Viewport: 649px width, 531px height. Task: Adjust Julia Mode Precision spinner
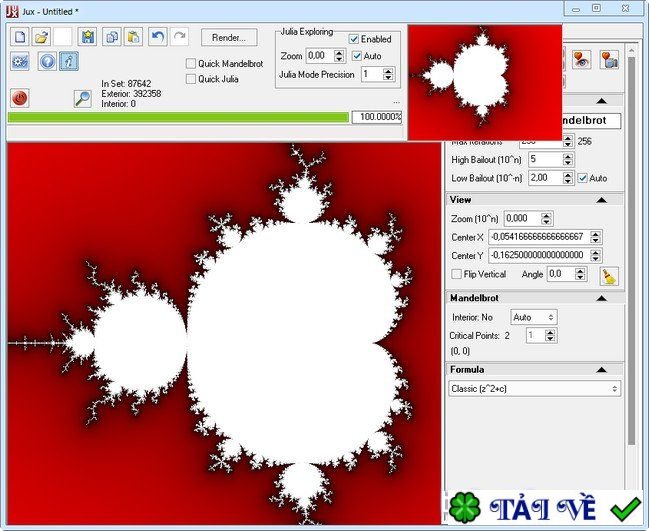[388, 74]
